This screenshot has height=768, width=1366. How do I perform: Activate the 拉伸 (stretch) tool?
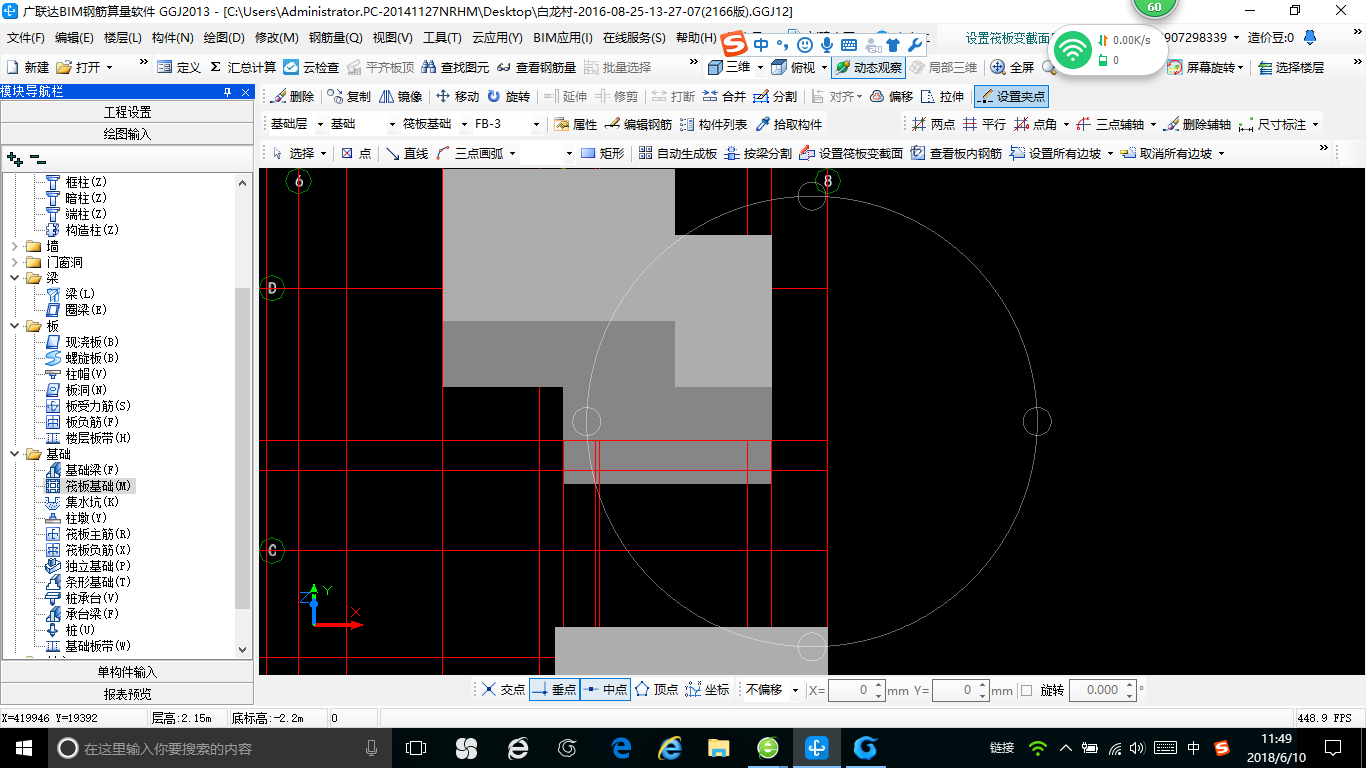tap(943, 97)
